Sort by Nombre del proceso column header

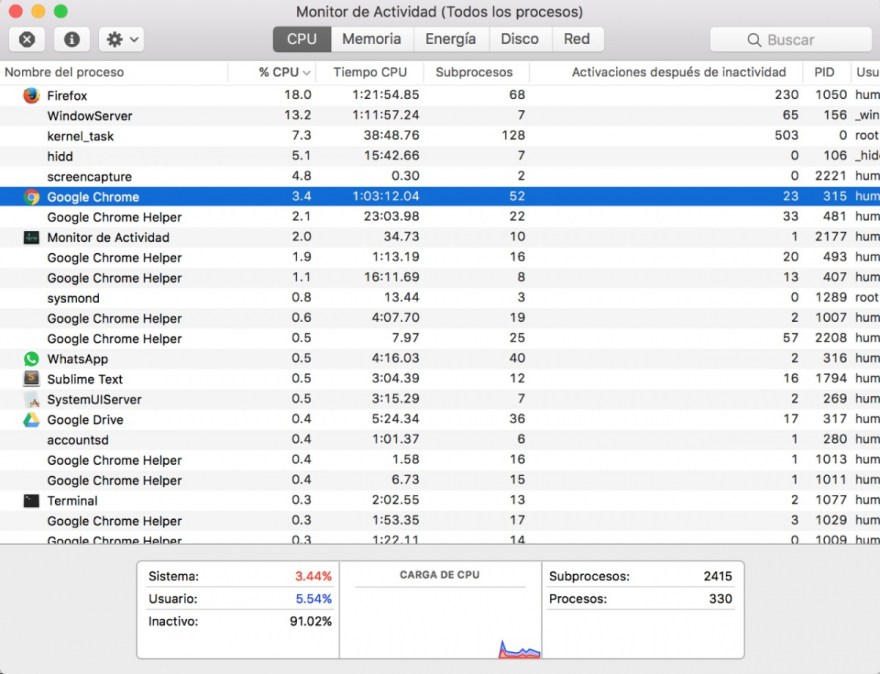tap(65, 72)
